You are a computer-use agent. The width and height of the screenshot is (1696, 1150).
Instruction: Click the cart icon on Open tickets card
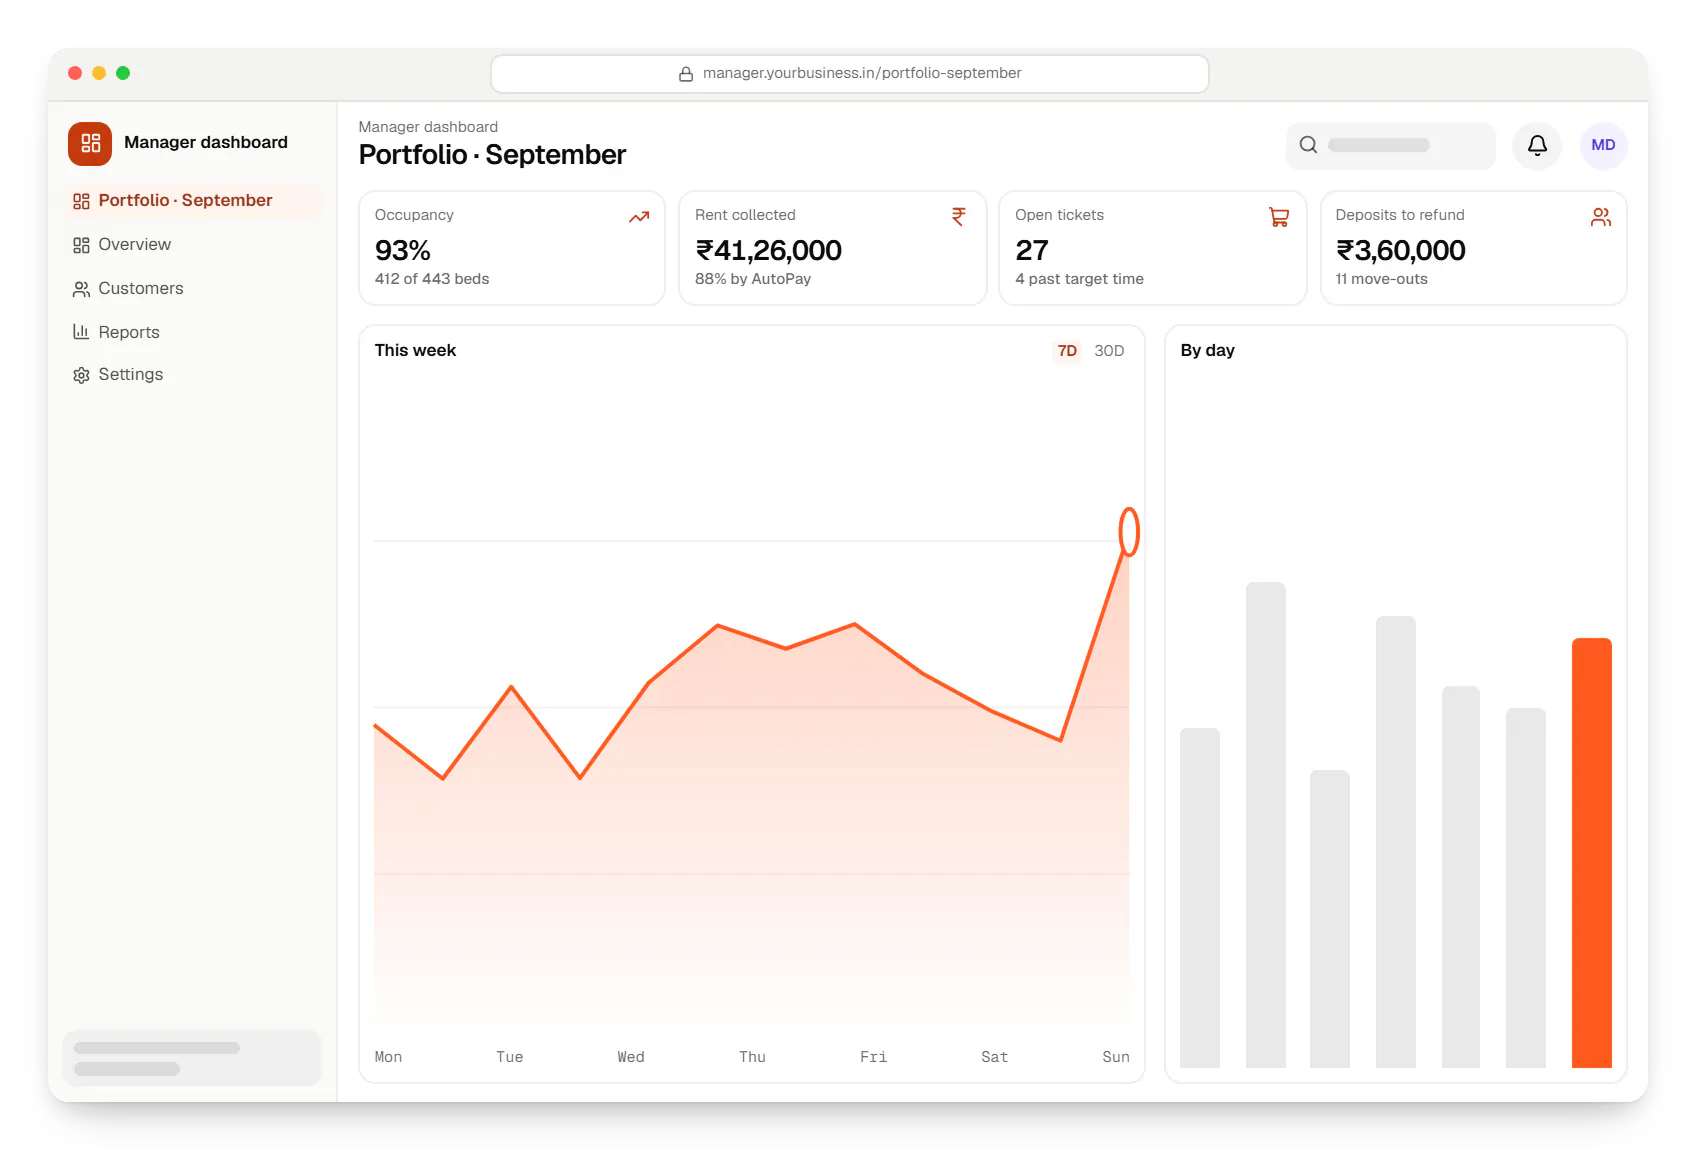click(x=1279, y=217)
